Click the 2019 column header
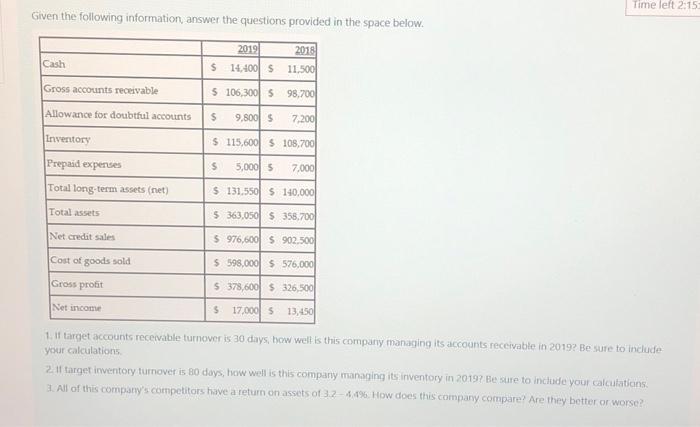Screen dimensions: 700x427 click(248, 49)
